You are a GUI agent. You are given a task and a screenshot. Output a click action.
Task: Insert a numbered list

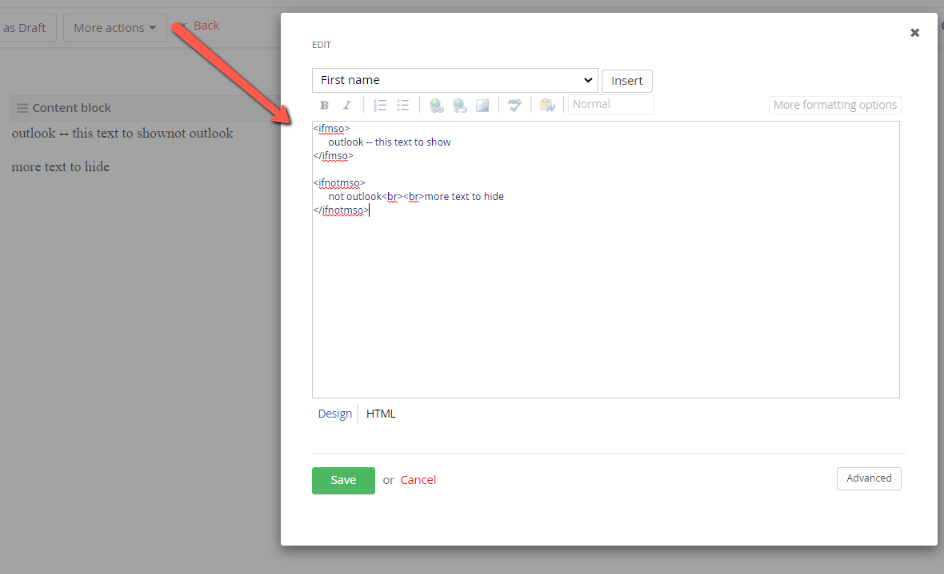tap(380, 105)
